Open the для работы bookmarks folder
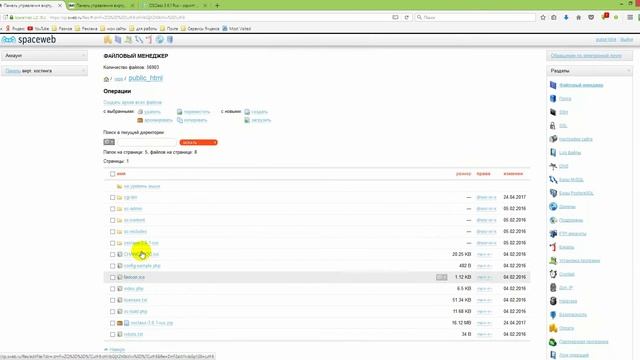This screenshot has width=640, height=360. 143,29
